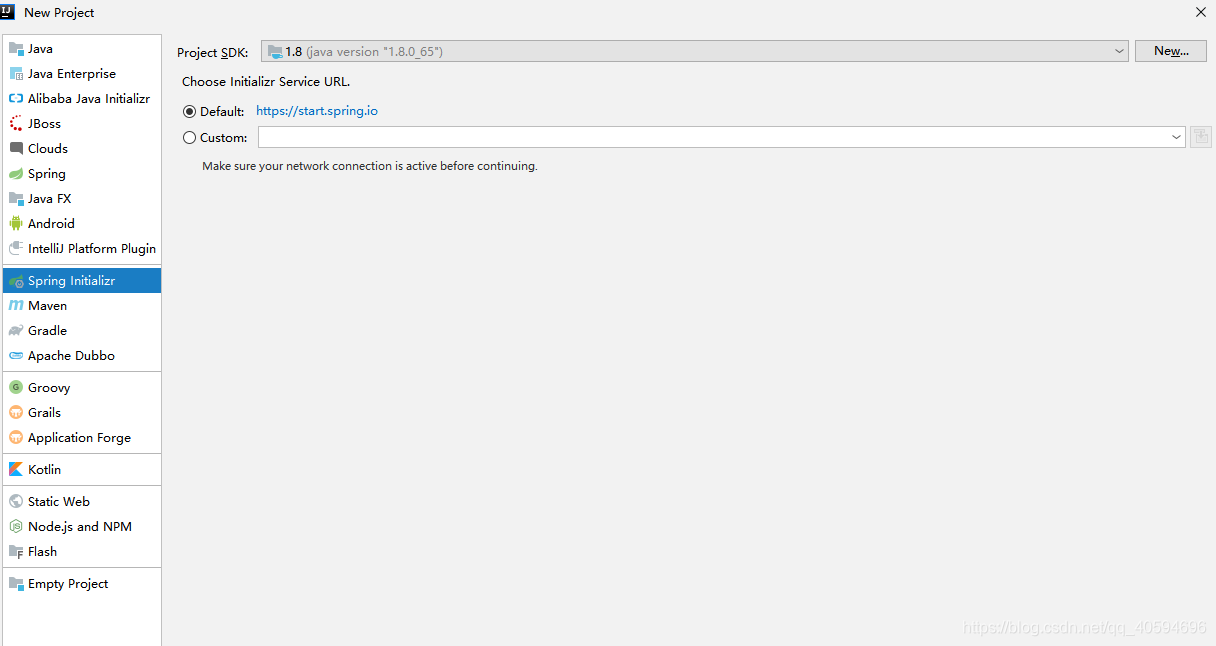Click the Java Enterprise icon

(x=16, y=73)
